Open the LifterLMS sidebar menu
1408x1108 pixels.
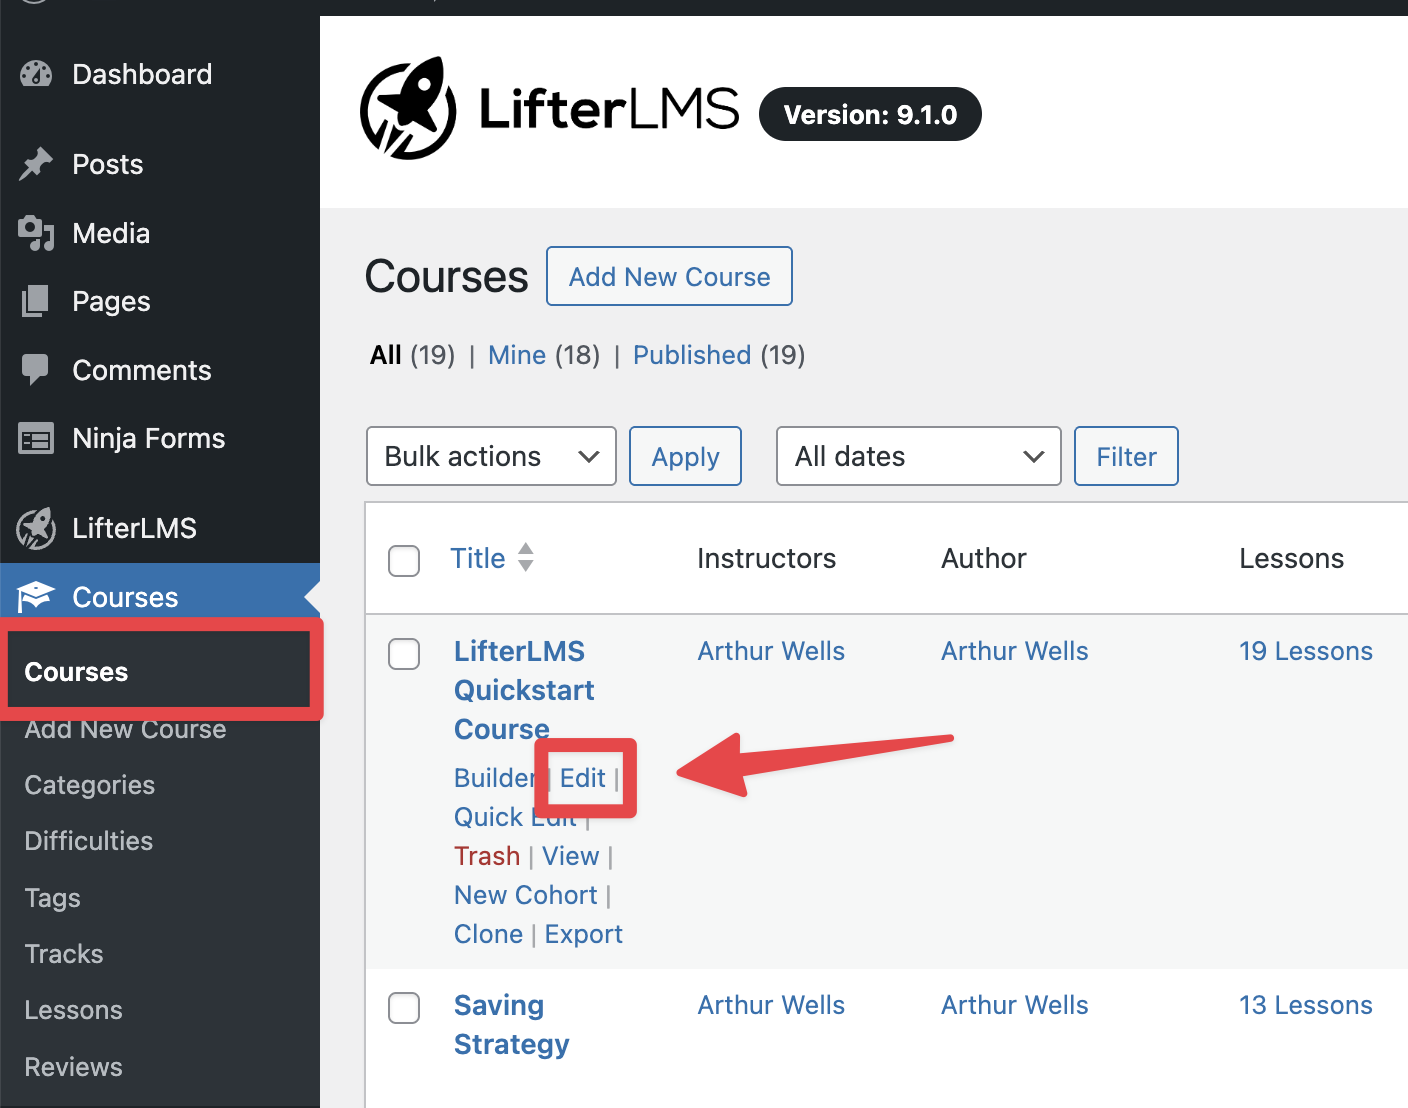pyautogui.click(x=135, y=528)
